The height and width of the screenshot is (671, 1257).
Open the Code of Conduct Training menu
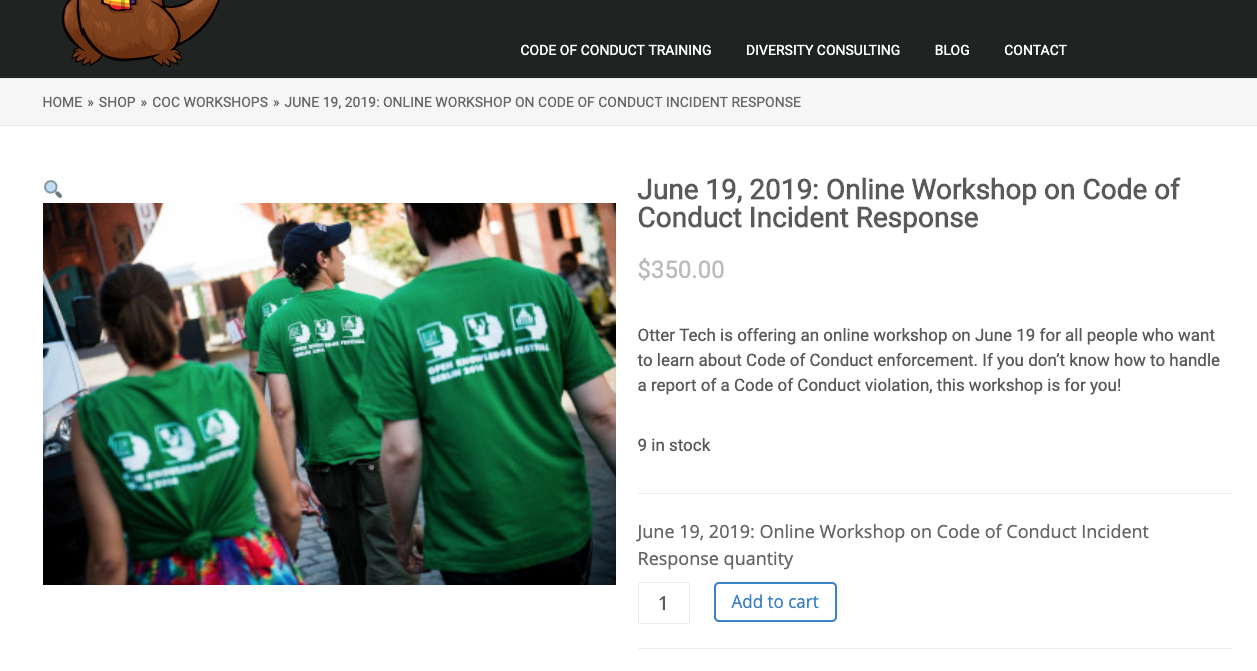click(x=616, y=50)
